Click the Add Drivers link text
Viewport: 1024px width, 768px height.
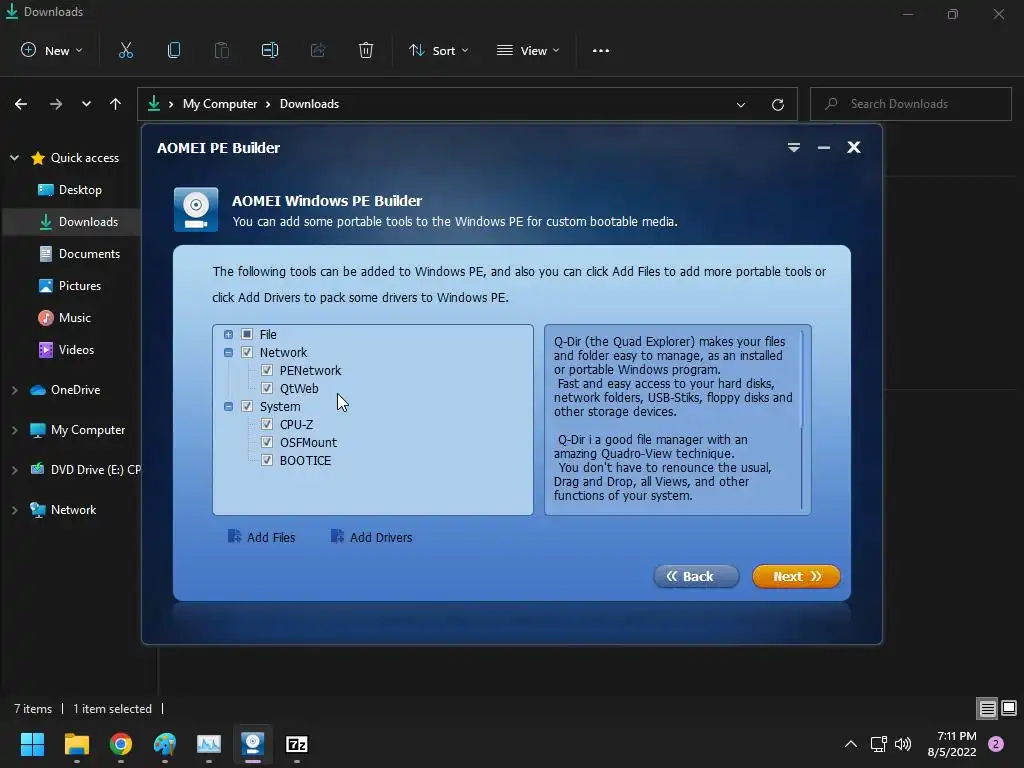click(x=381, y=537)
